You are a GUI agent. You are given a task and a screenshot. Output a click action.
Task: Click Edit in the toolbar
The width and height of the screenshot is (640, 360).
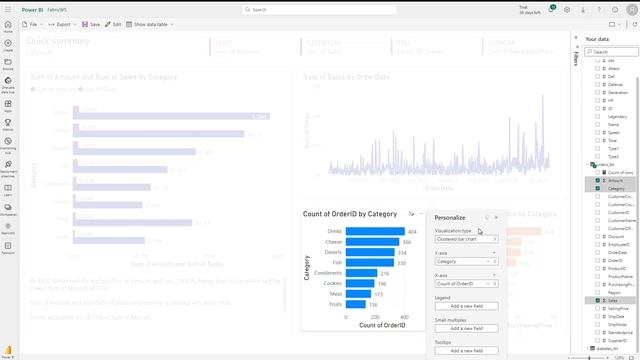[x=113, y=24]
